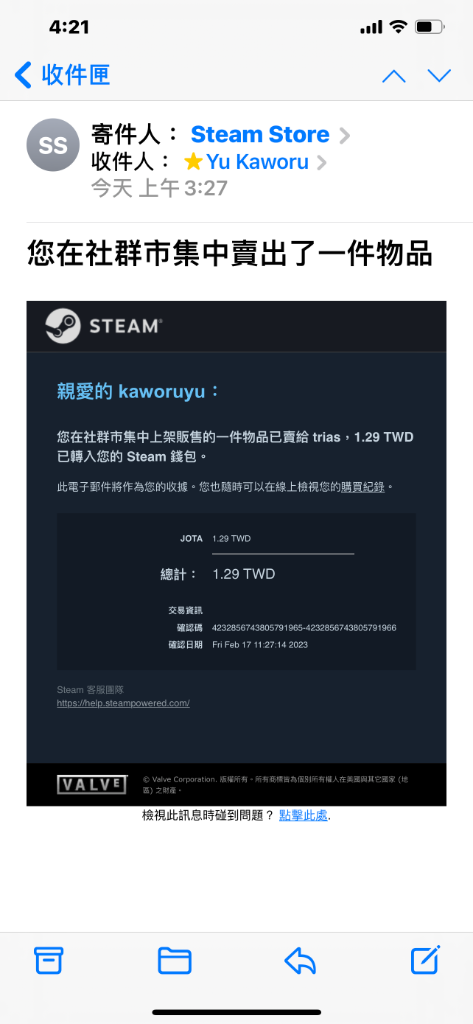Expand sender details chevron next to Steam Store
This screenshot has height=1024, width=473.
coord(344,136)
